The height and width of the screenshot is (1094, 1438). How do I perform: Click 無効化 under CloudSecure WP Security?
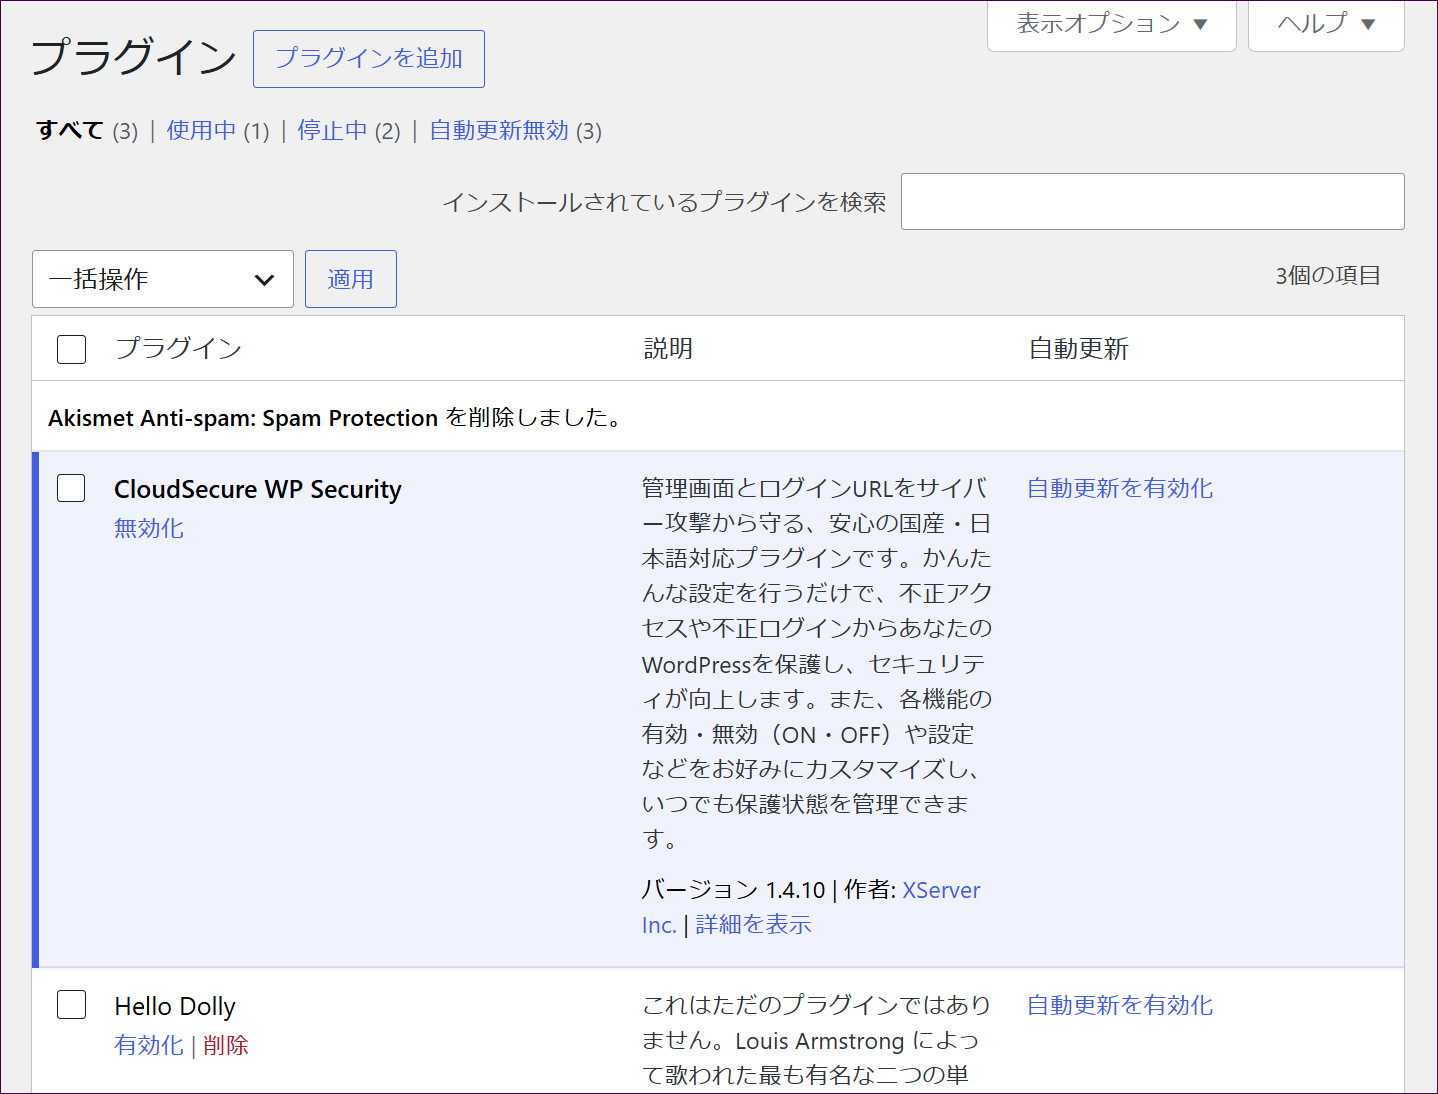(149, 528)
